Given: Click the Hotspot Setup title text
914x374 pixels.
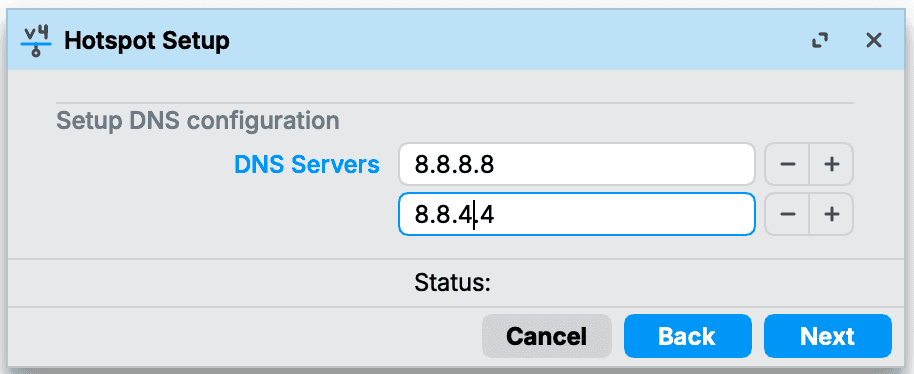Looking at the screenshot, I should [x=147, y=41].
